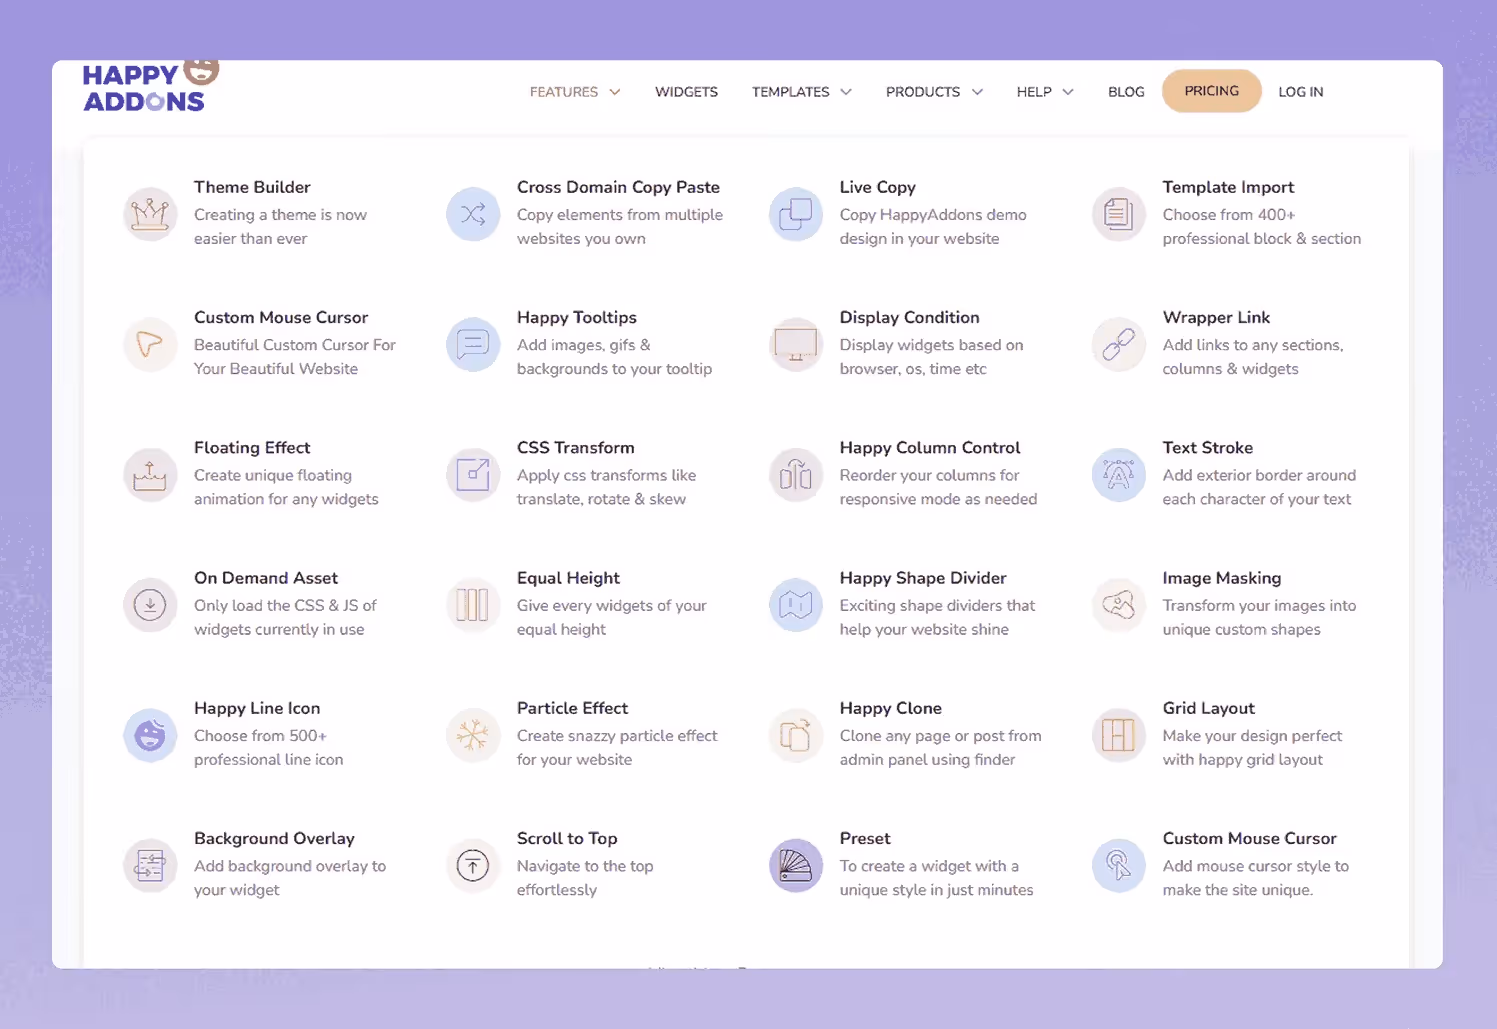This screenshot has height=1029, width=1497.
Task: Open the Image Masking feature link
Action: point(1221,578)
